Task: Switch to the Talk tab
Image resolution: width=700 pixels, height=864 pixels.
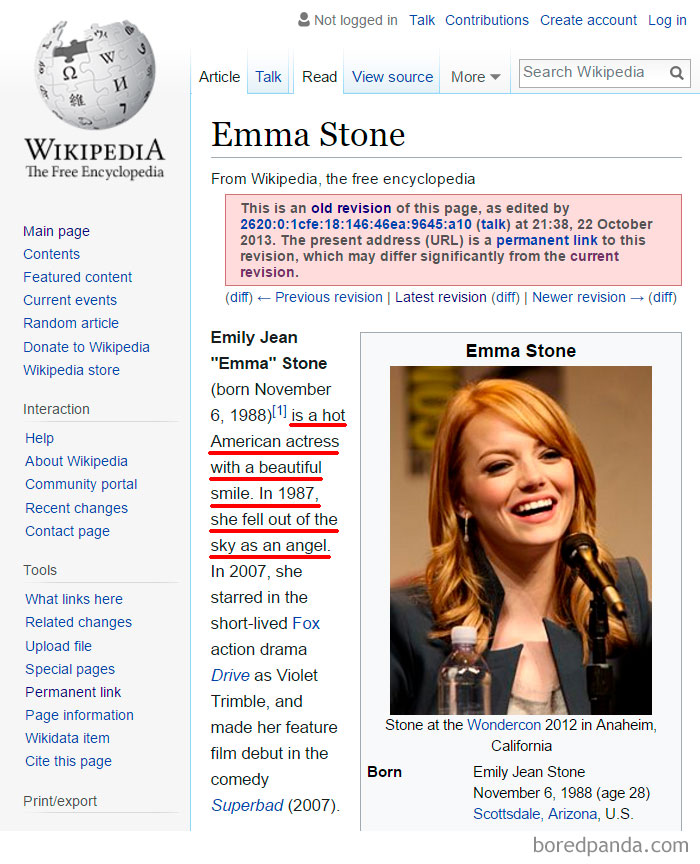Action: point(268,77)
